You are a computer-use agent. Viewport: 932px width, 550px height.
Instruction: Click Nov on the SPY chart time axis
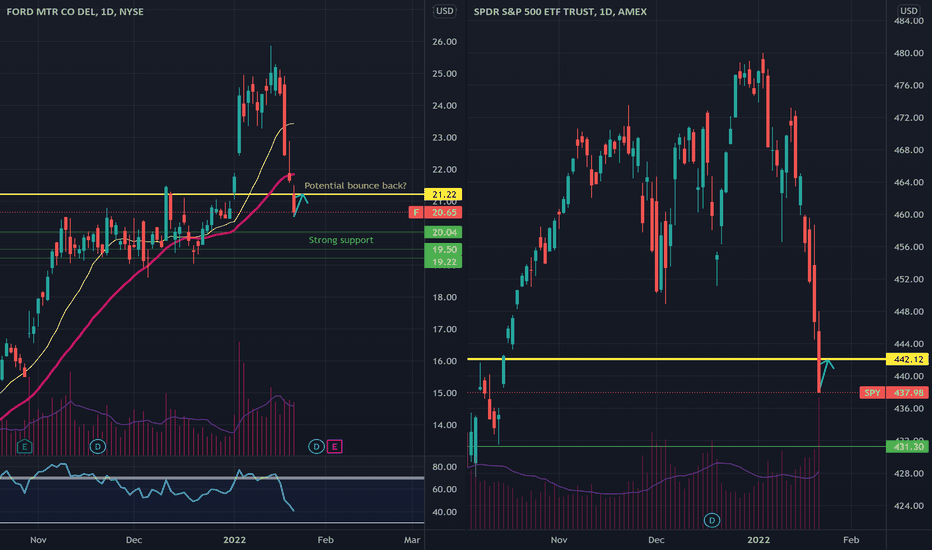click(559, 540)
